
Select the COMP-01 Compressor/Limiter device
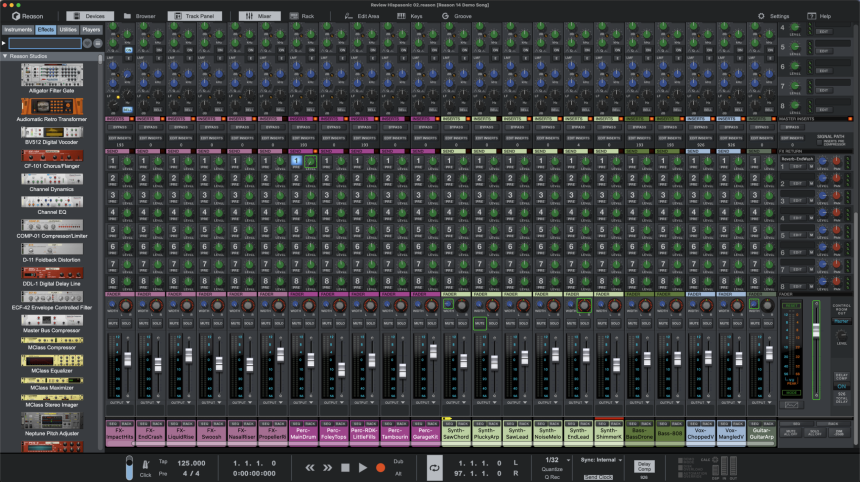click(x=52, y=229)
